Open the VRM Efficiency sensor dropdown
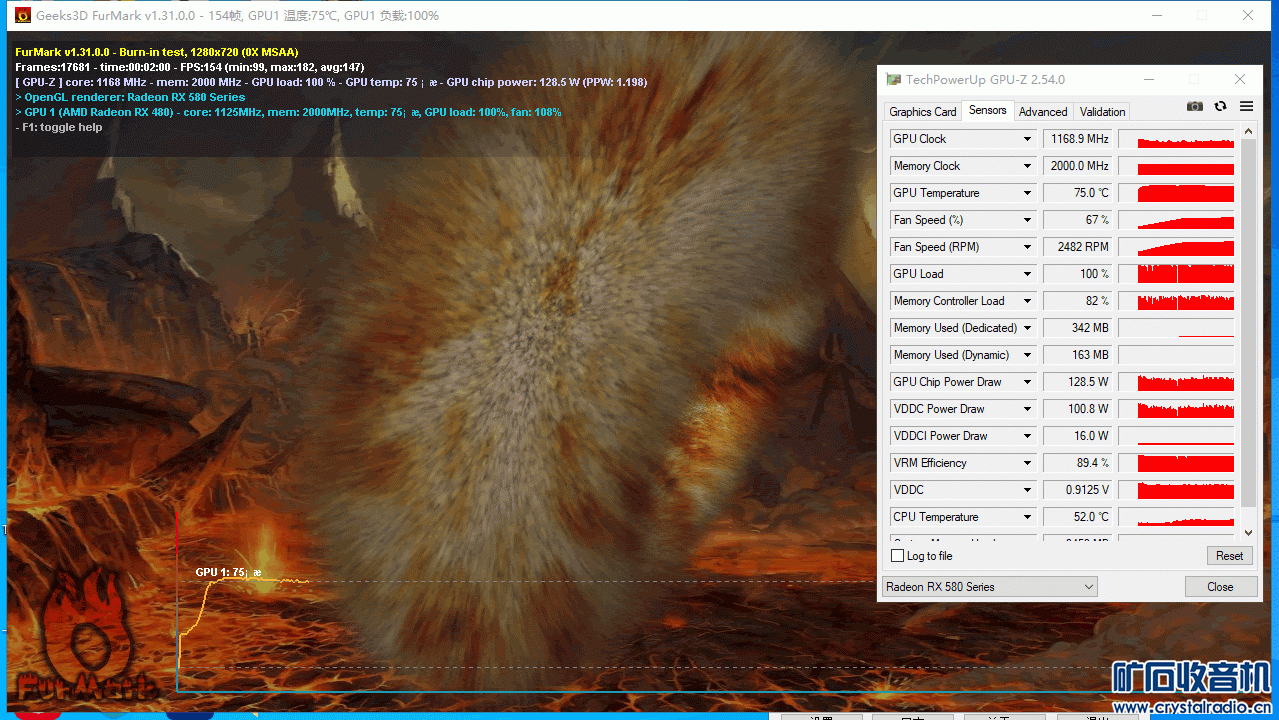 pyautogui.click(x=1027, y=463)
